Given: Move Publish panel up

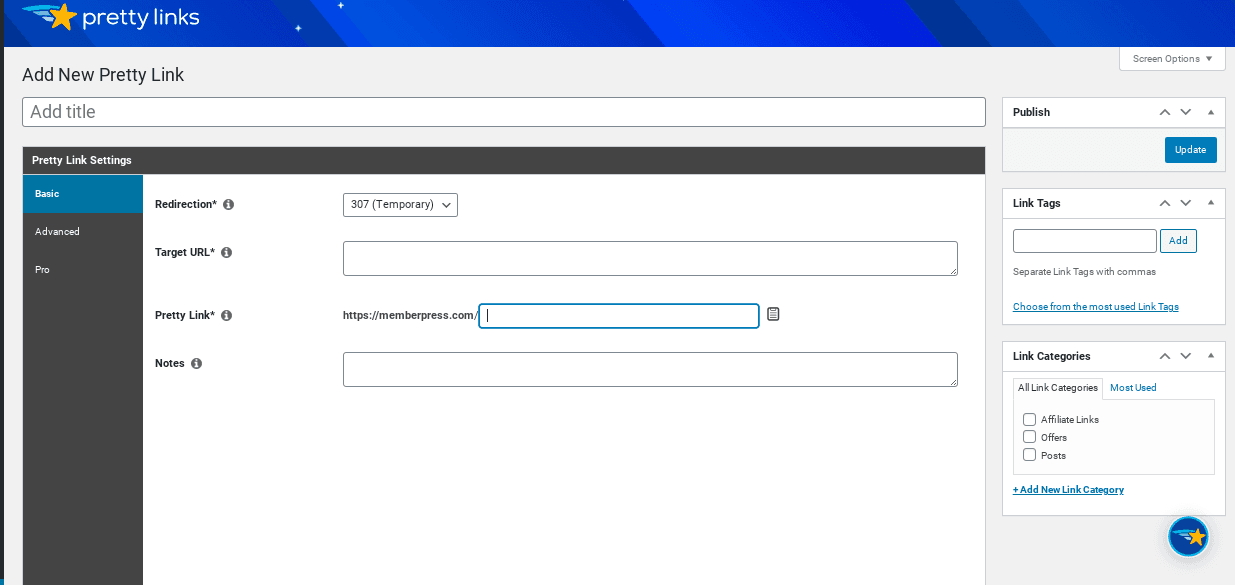Looking at the screenshot, I should point(1164,112).
